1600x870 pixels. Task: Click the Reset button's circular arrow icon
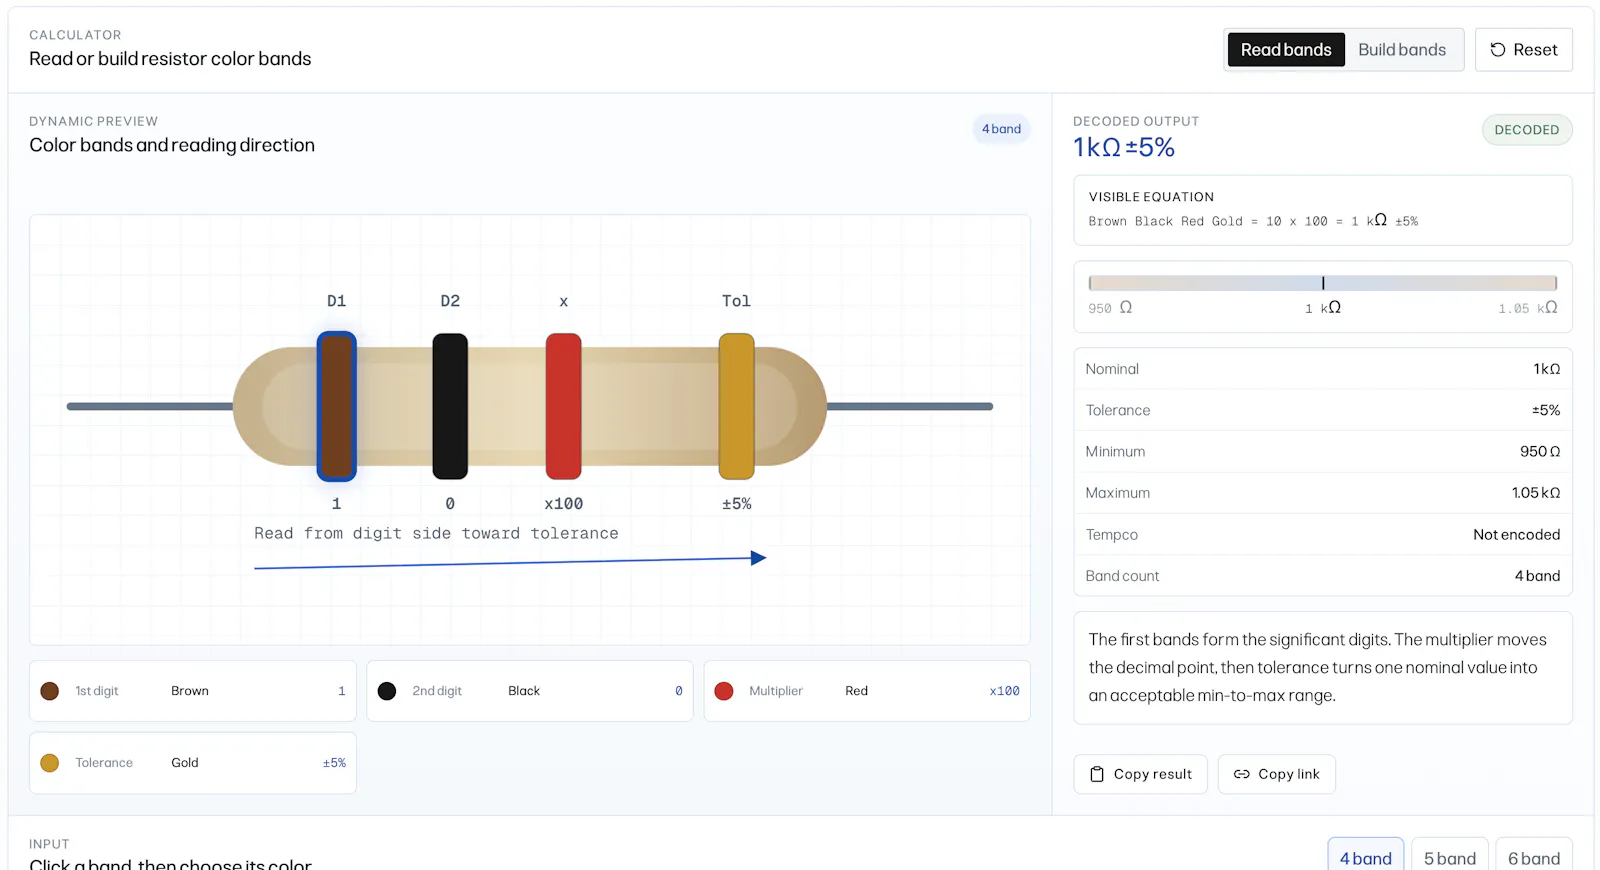coord(1497,50)
